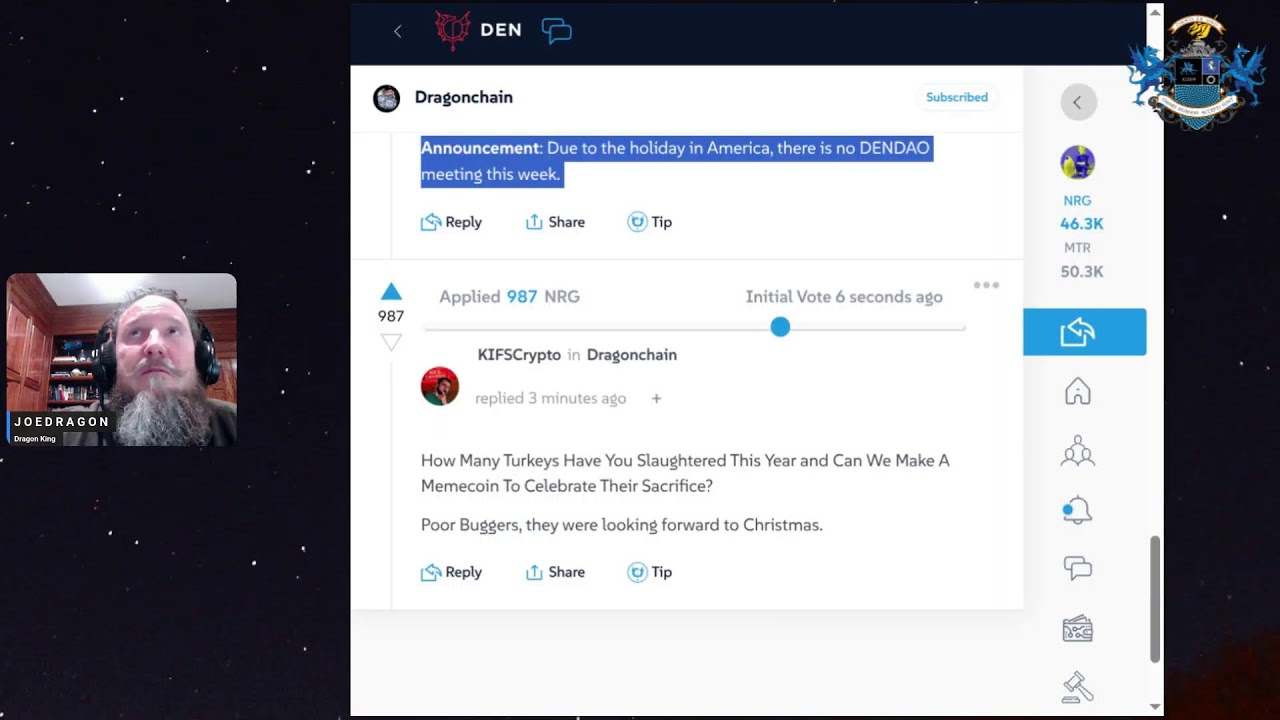Tip the KIFSCrypto Turkeys post
1280x720 pixels.
tap(649, 572)
